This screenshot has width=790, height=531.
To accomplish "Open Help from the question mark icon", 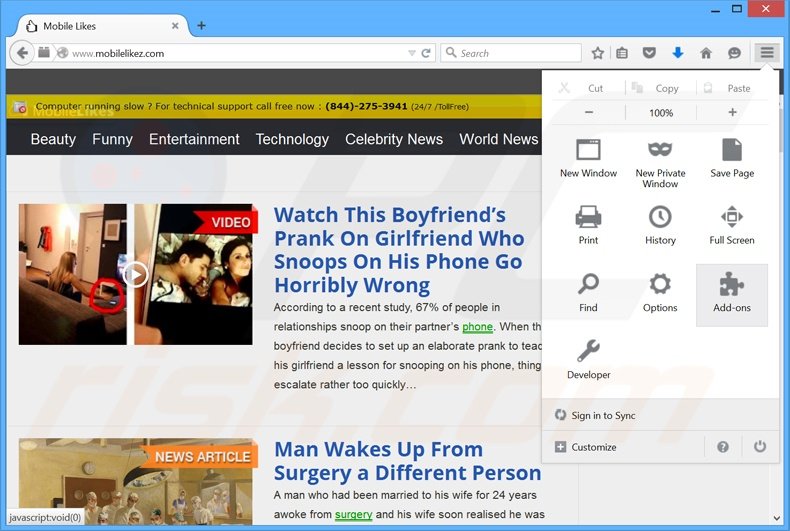I will tap(722, 447).
